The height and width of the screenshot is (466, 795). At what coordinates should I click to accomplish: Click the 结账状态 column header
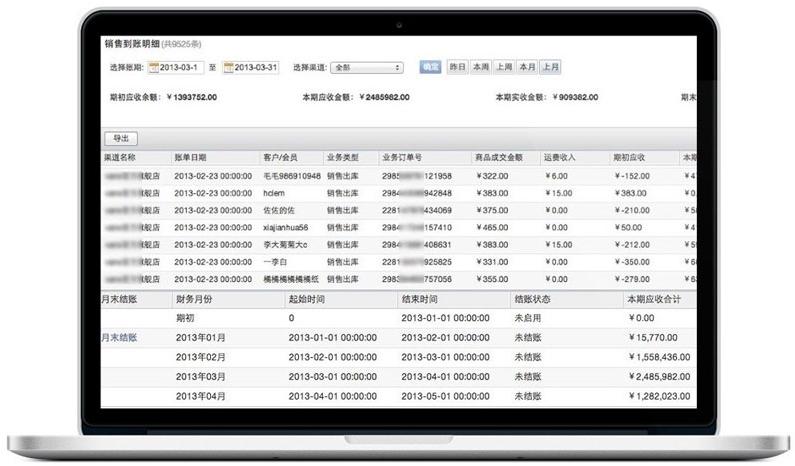tap(532, 299)
